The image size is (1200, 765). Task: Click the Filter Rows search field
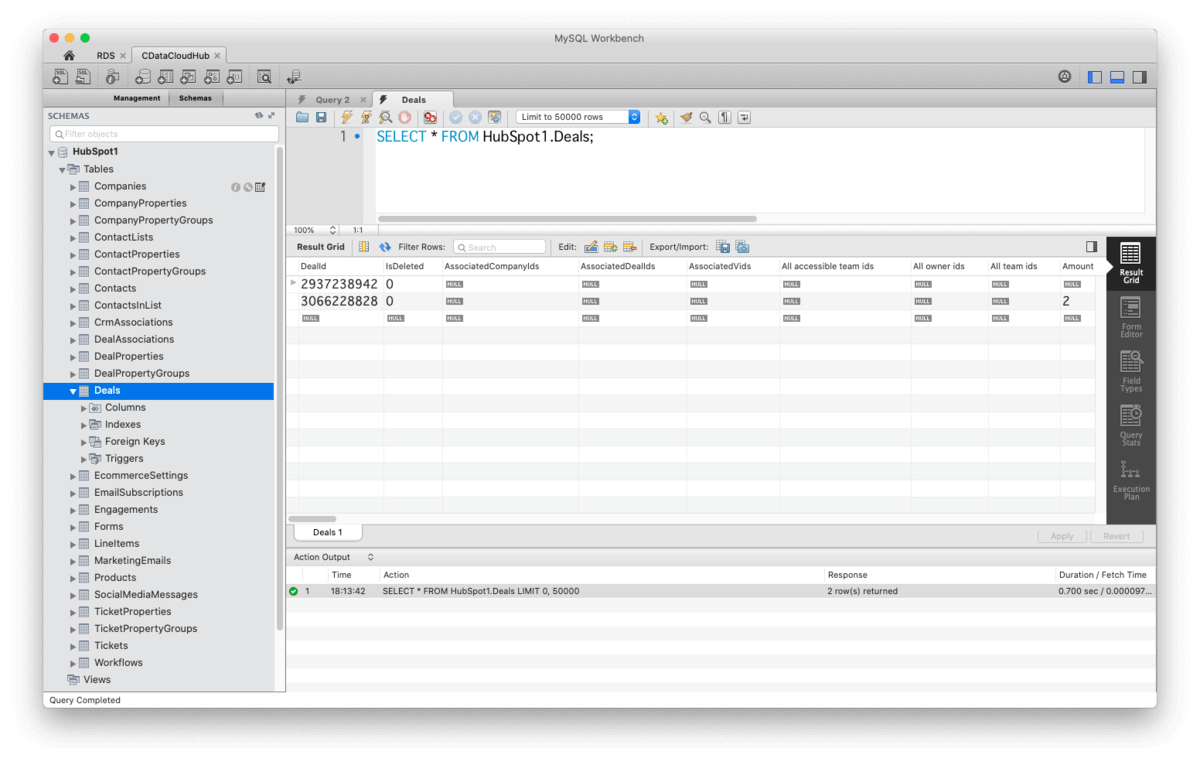pyautogui.click(x=500, y=247)
